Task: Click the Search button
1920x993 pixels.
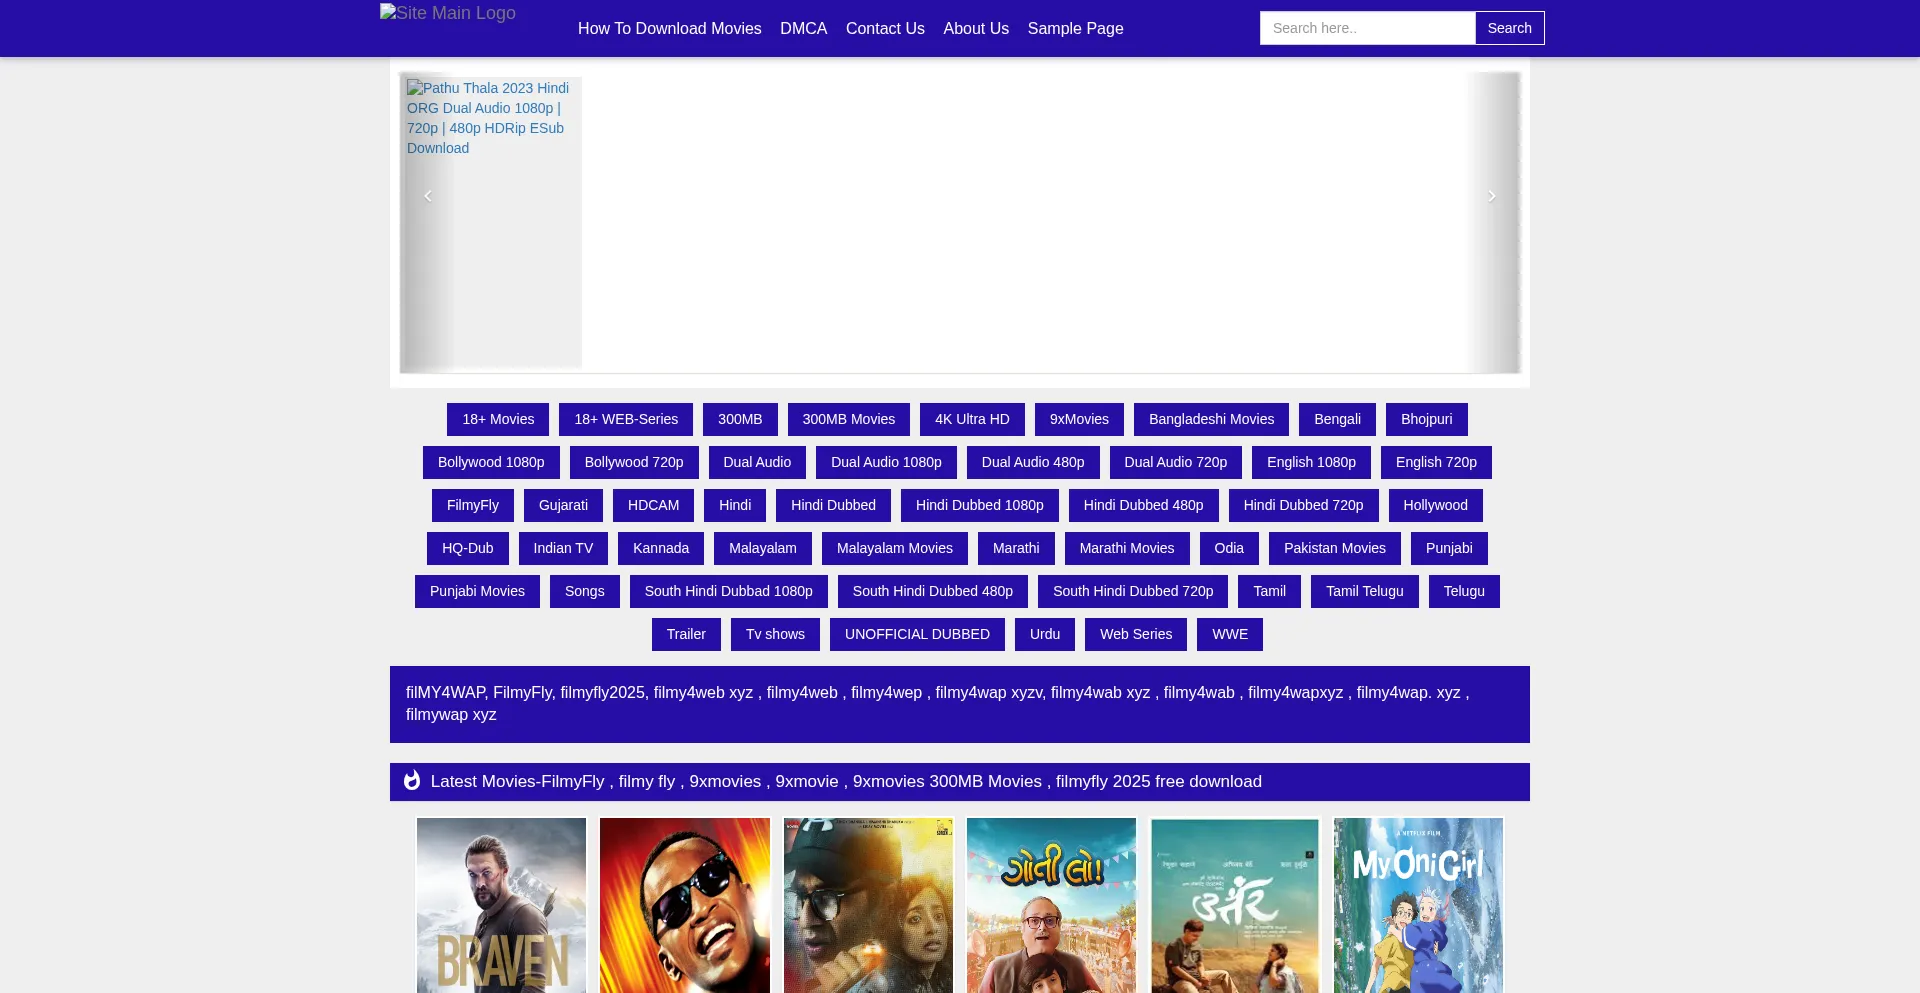Action: coord(1510,28)
